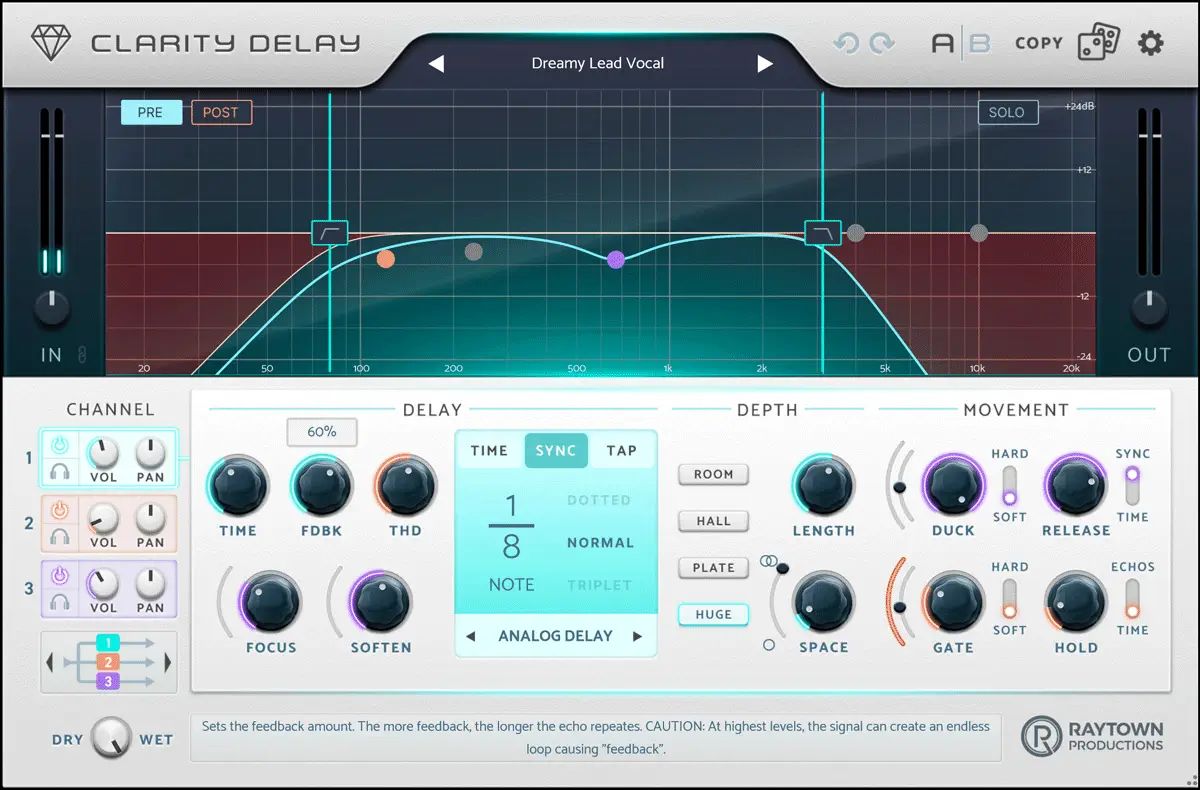Select the TIME delay tab
Screen dimensions: 1200x790
[x=489, y=451]
